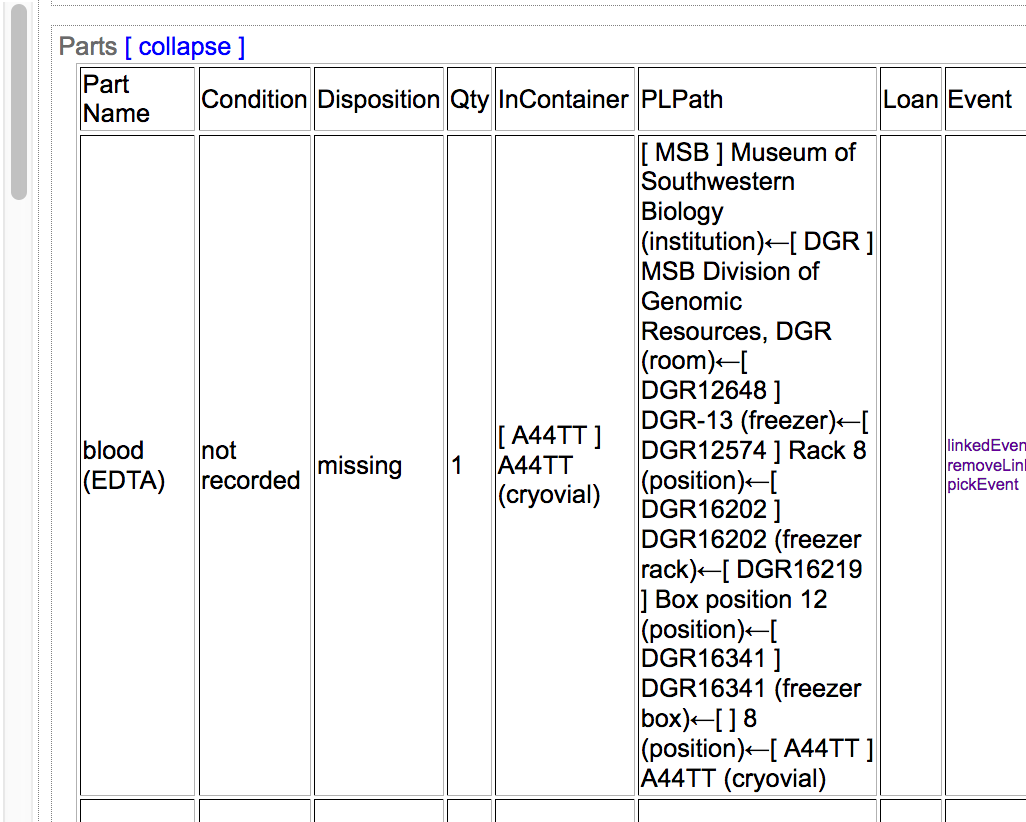Image resolution: width=1026 pixels, height=822 pixels.
Task: Select the Qty column header
Action: (469, 99)
